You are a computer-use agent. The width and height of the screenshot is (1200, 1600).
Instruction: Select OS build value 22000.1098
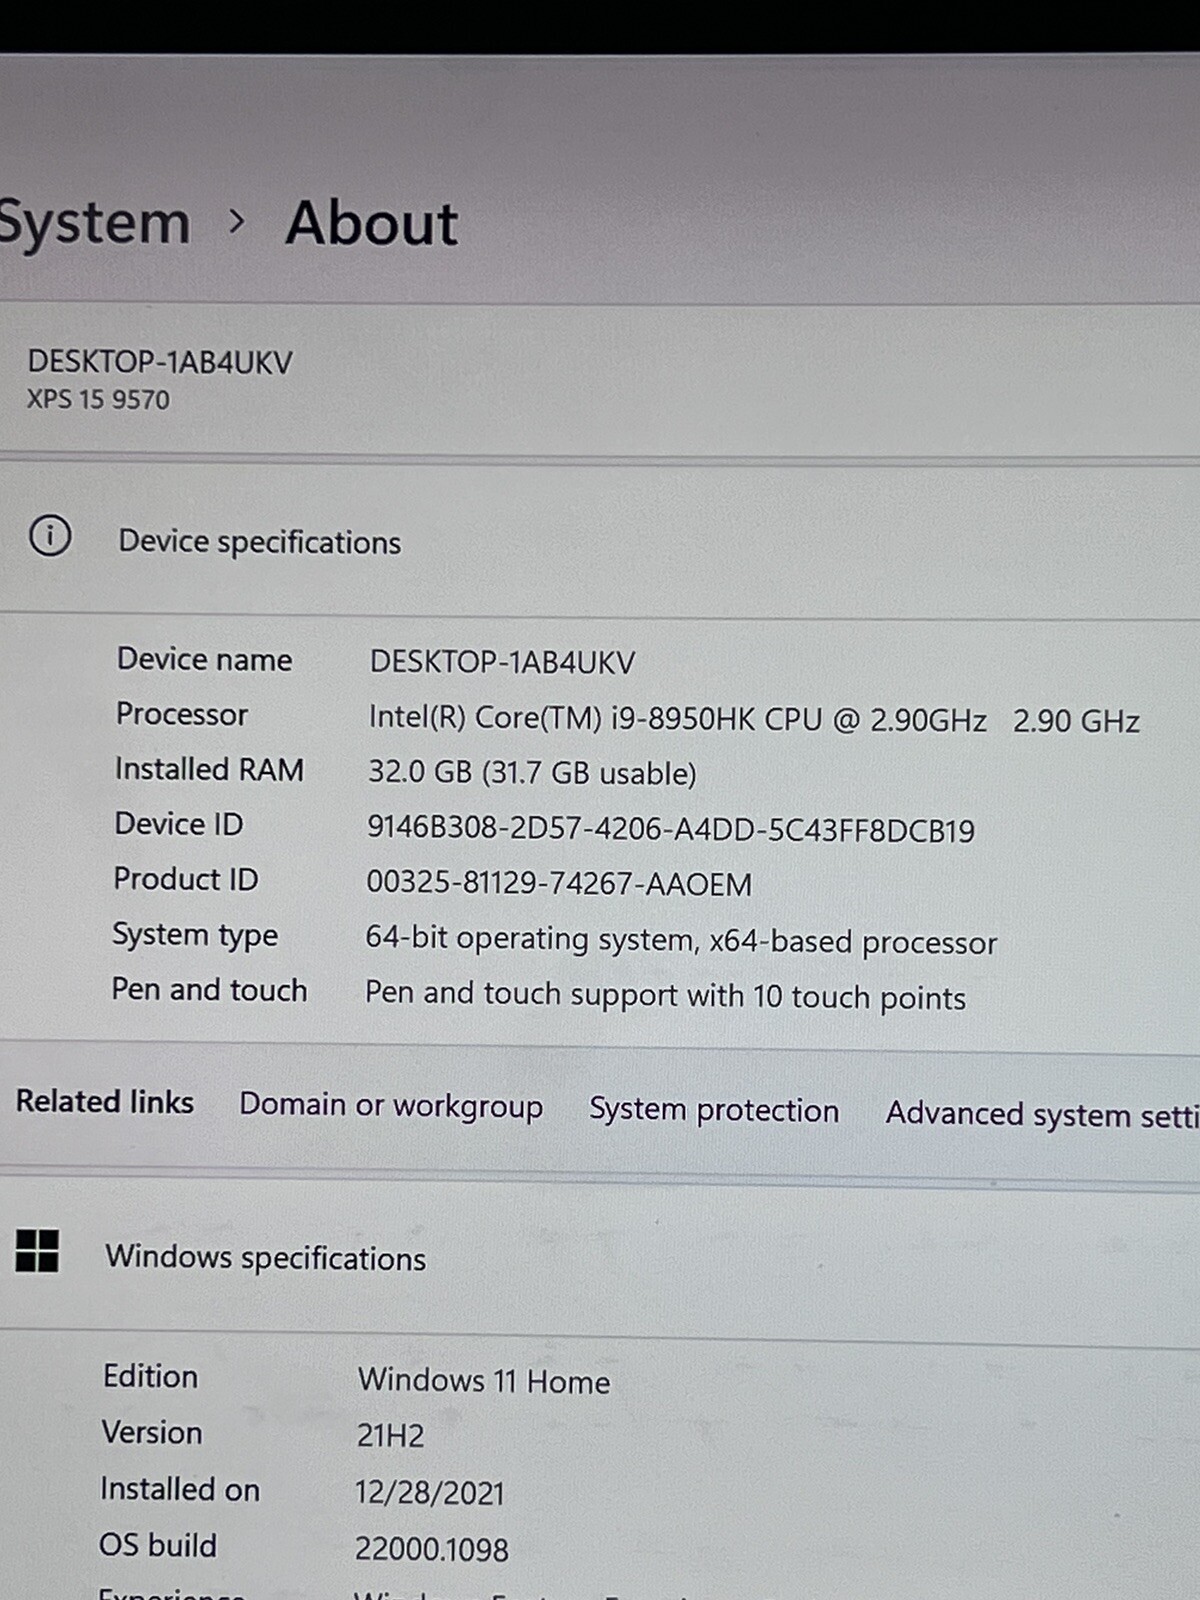click(x=431, y=1549)
